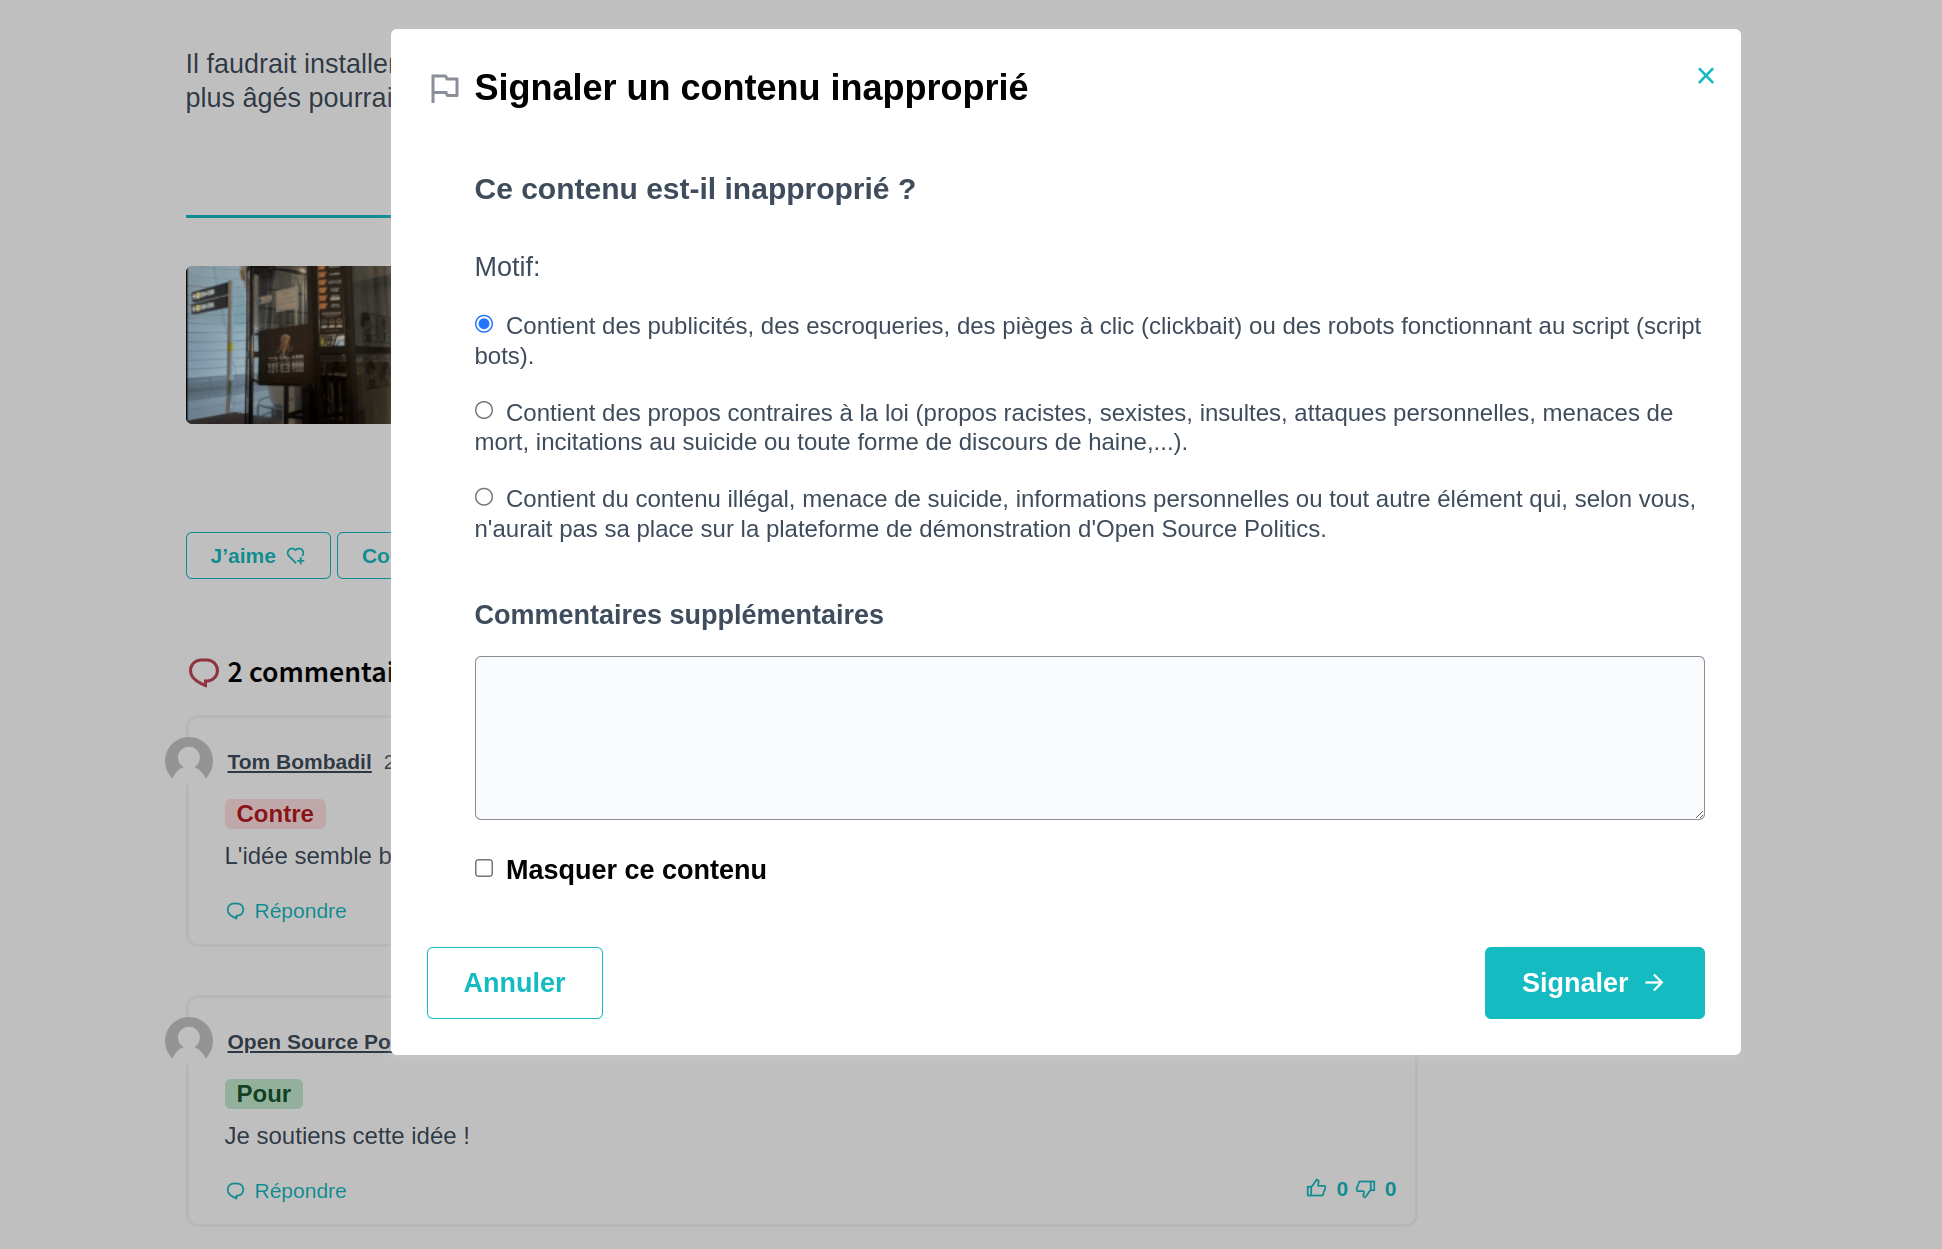This screenshot has height=1249, width=1942.
Task: Upvote the Pour comment thumbs-up icon
Action: coord(1316,1188)
